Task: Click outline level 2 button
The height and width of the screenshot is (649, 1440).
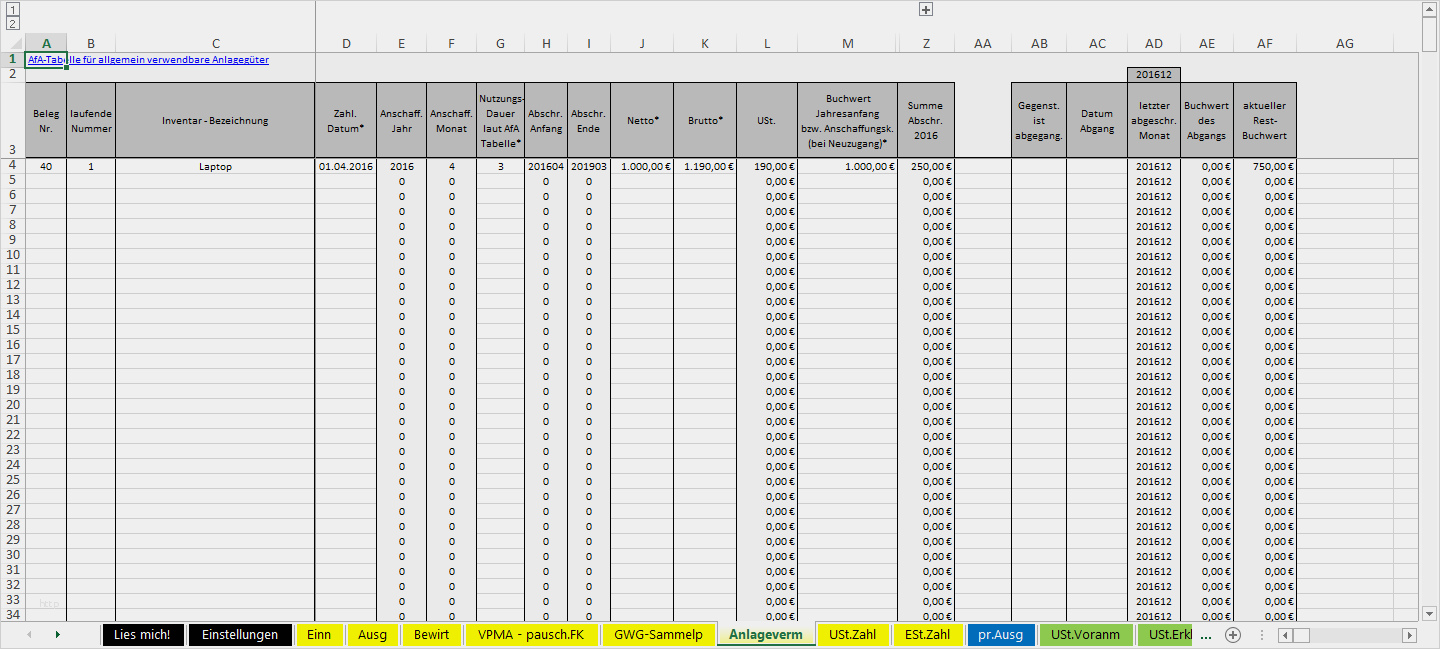Action: pos(12,23)
